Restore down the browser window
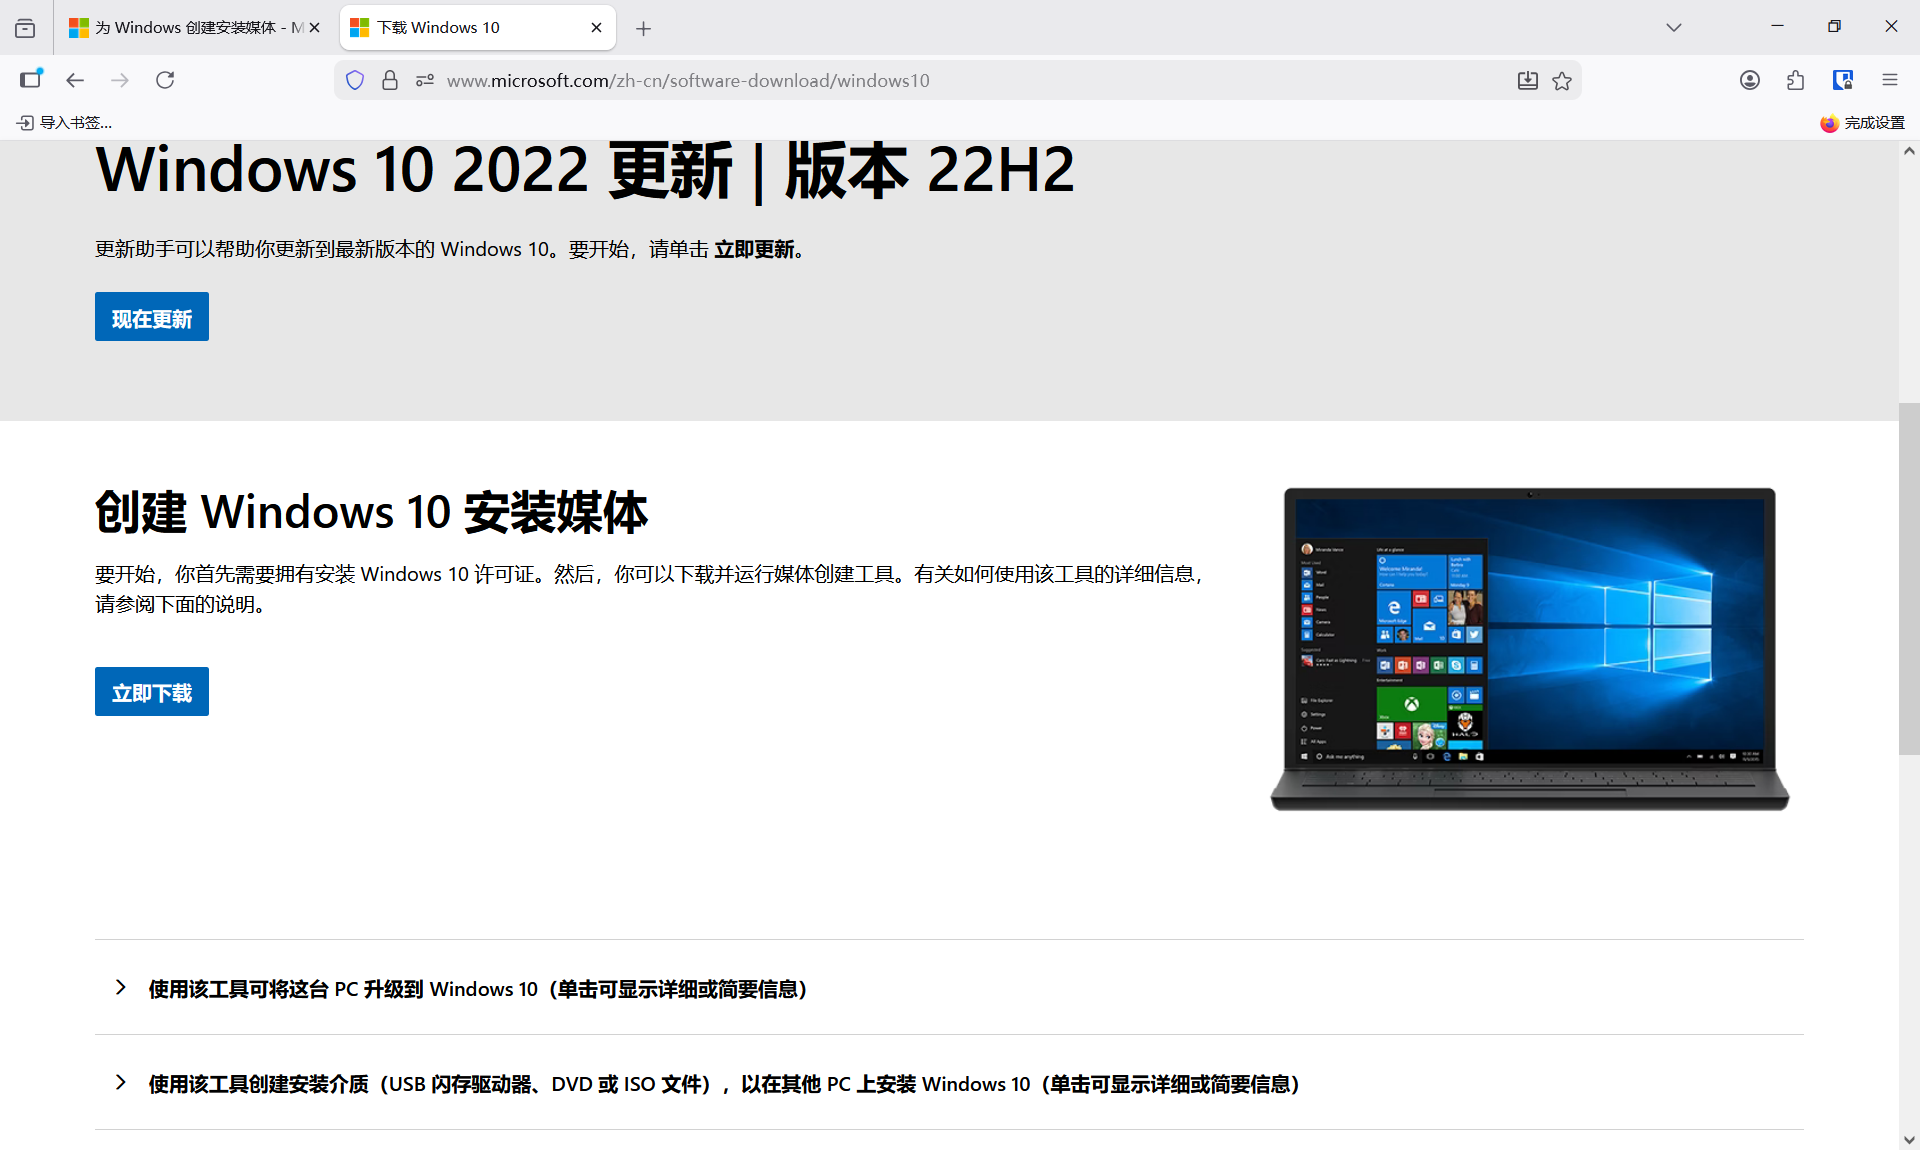Image resolution: width=1920 pixels, height=1150 pixels. tap(1834, 27)
